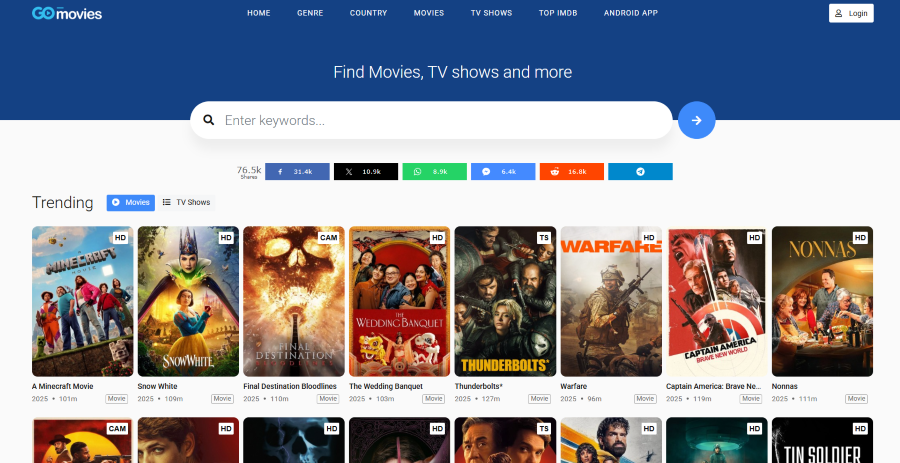Click Nonnas title link
Screen dimensions: 900x463
tap(785, 386)
